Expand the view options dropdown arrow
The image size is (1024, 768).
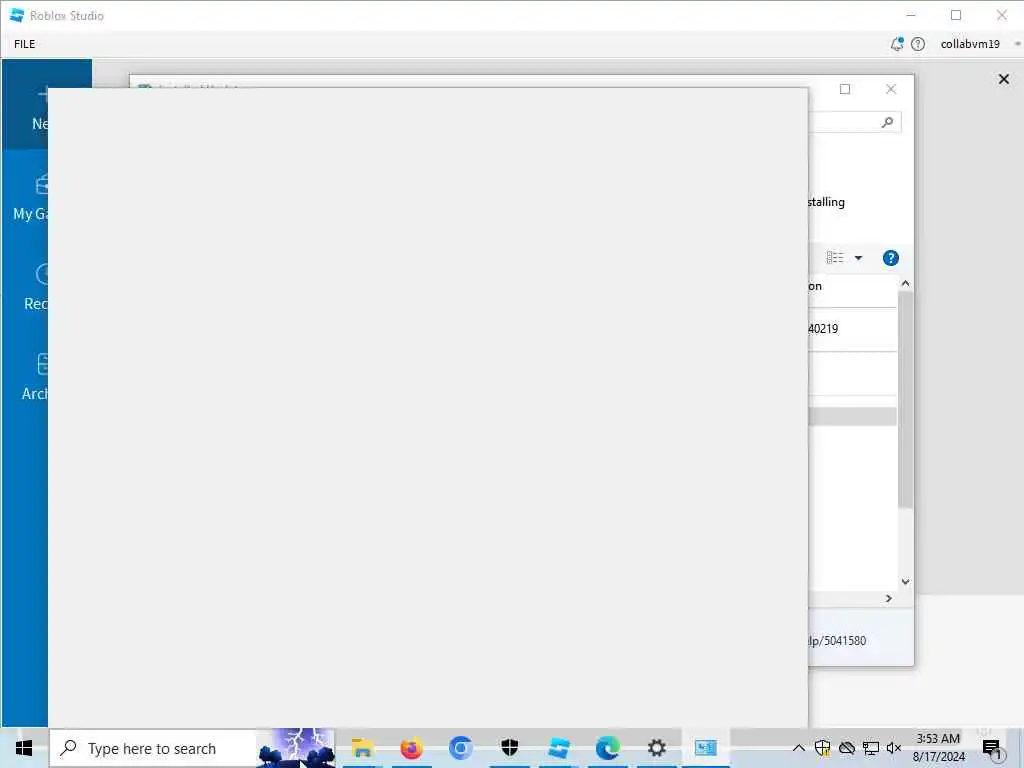point(858,258)
